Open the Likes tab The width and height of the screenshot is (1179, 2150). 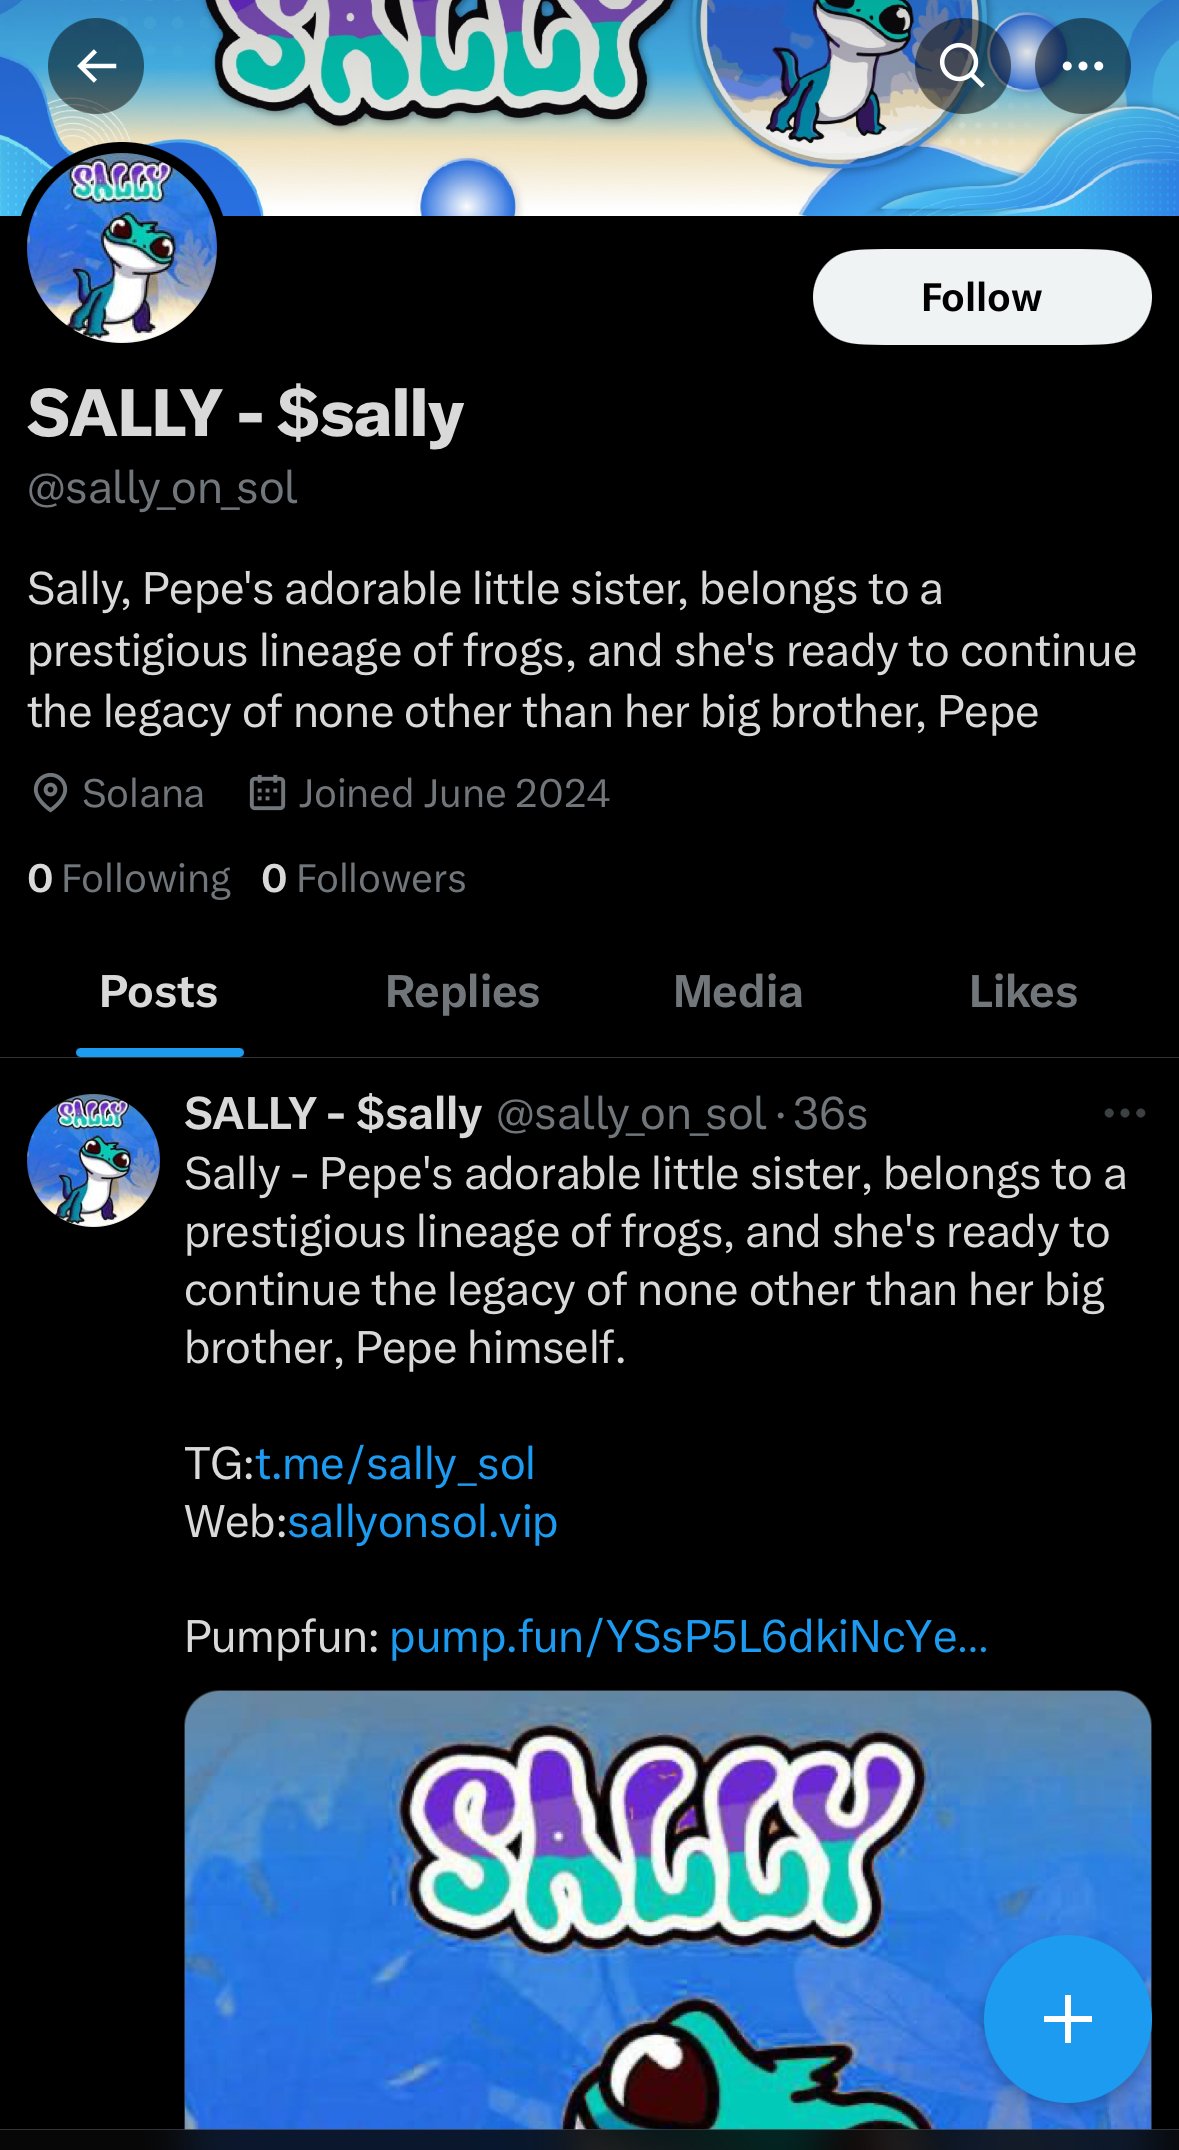click(1022, 992)
